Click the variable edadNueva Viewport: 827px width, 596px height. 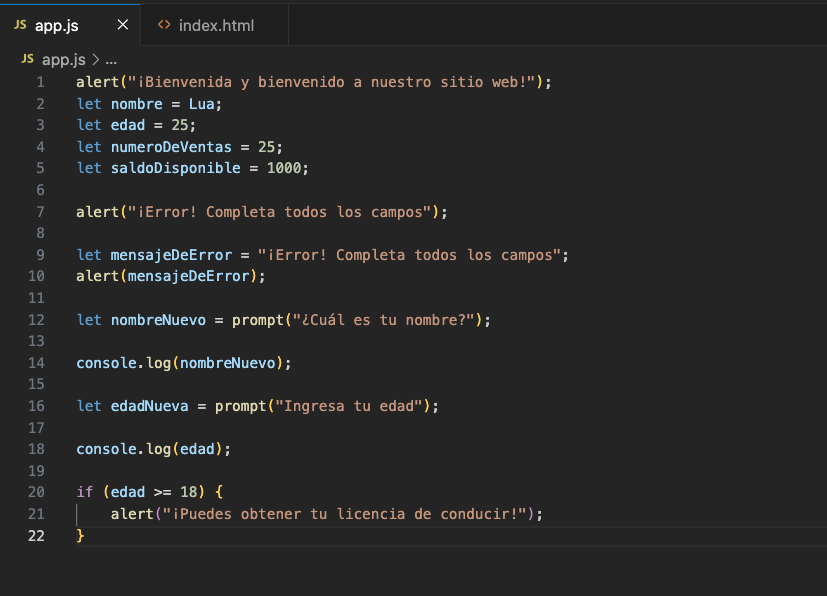(149, 406)
